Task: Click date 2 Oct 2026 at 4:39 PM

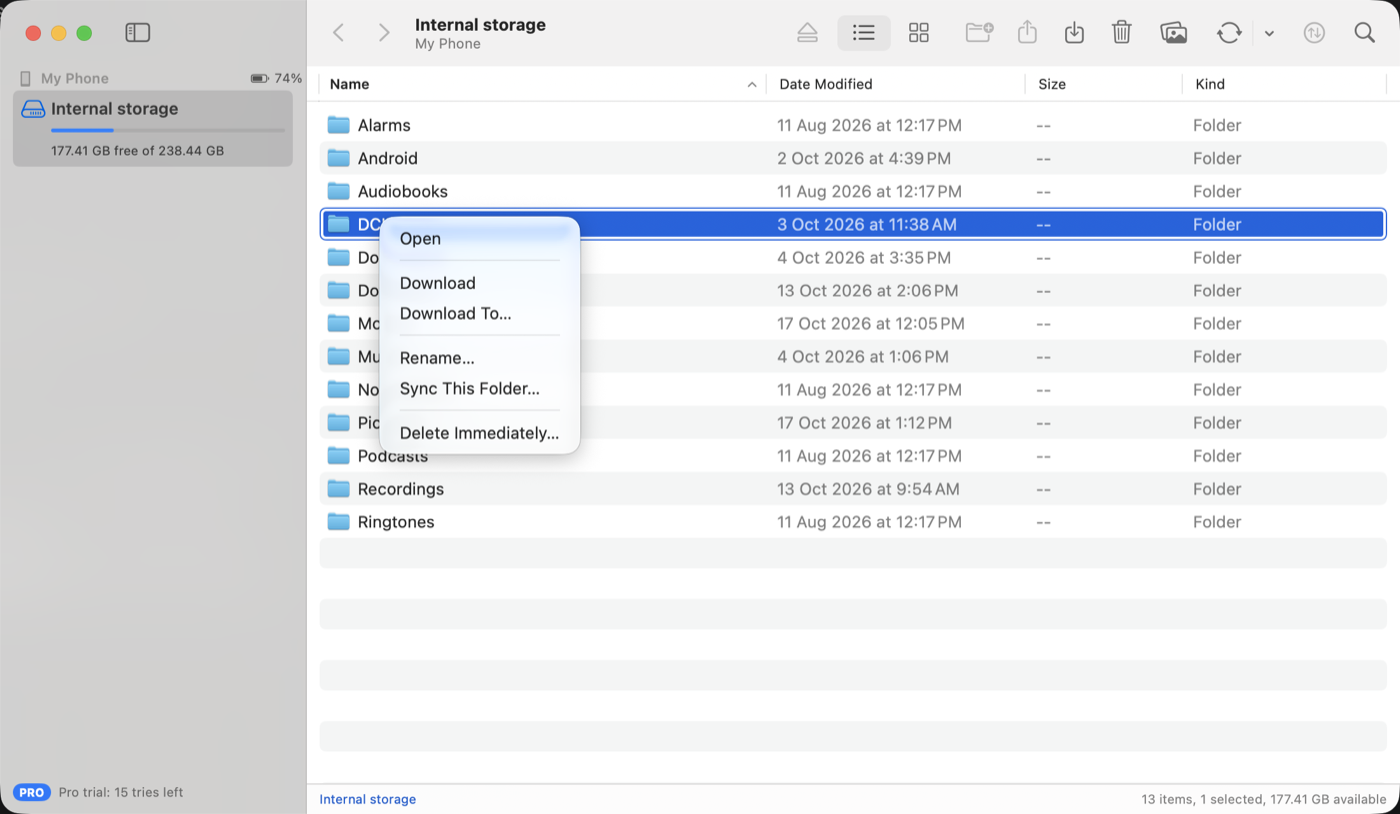Action: click(864, 158)
